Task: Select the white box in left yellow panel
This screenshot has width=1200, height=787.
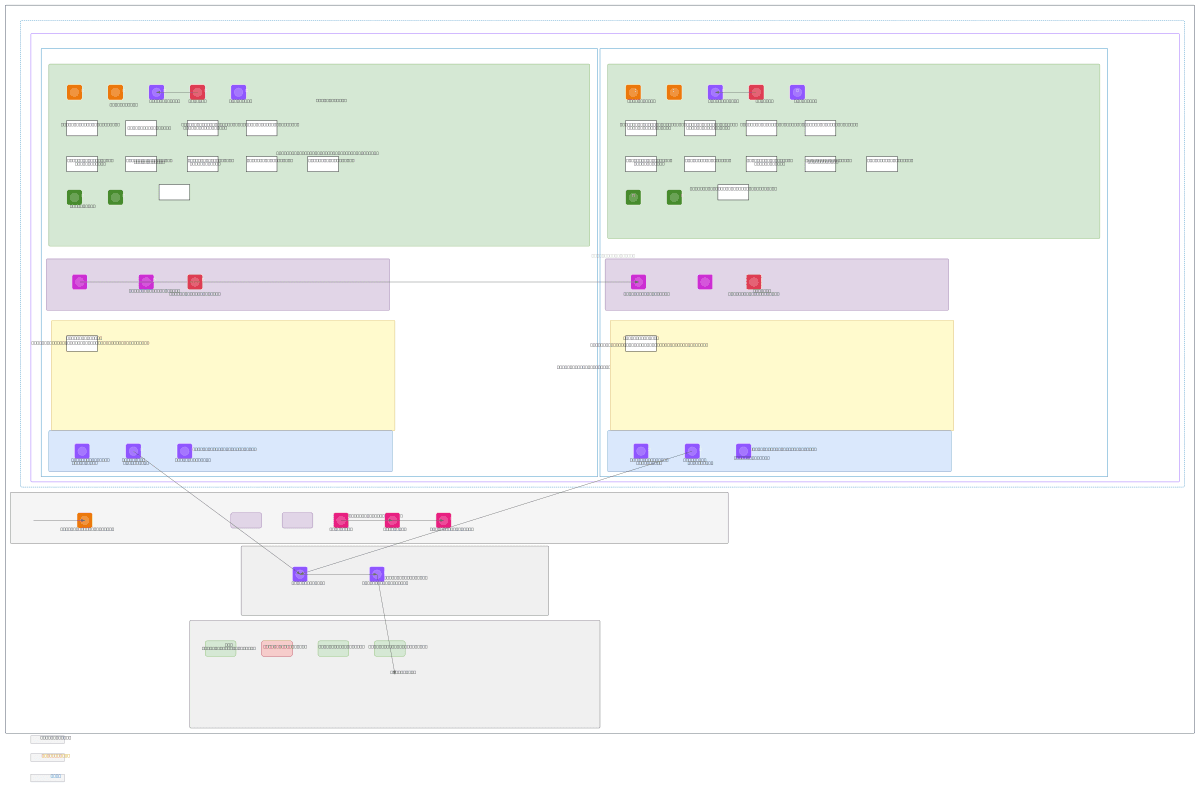Action: click(82, 343)
